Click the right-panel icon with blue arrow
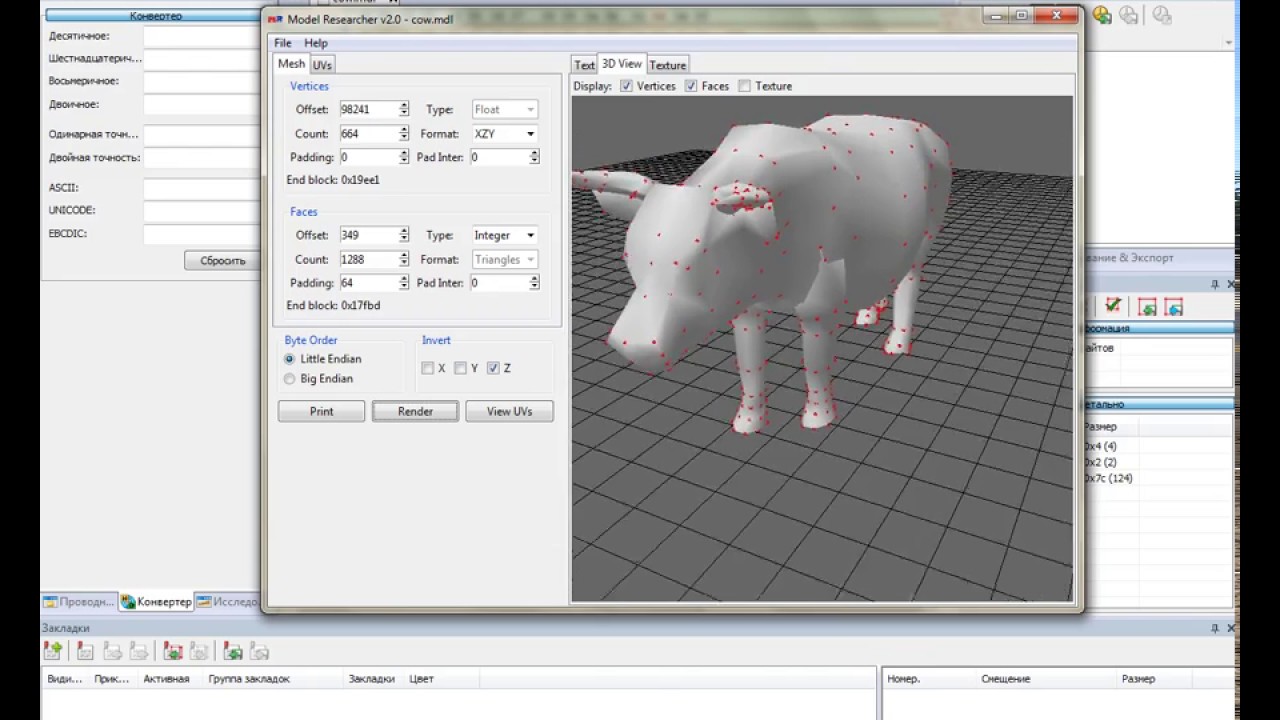This screenshot has width=1280, height=720. [x=1173, y=306]
